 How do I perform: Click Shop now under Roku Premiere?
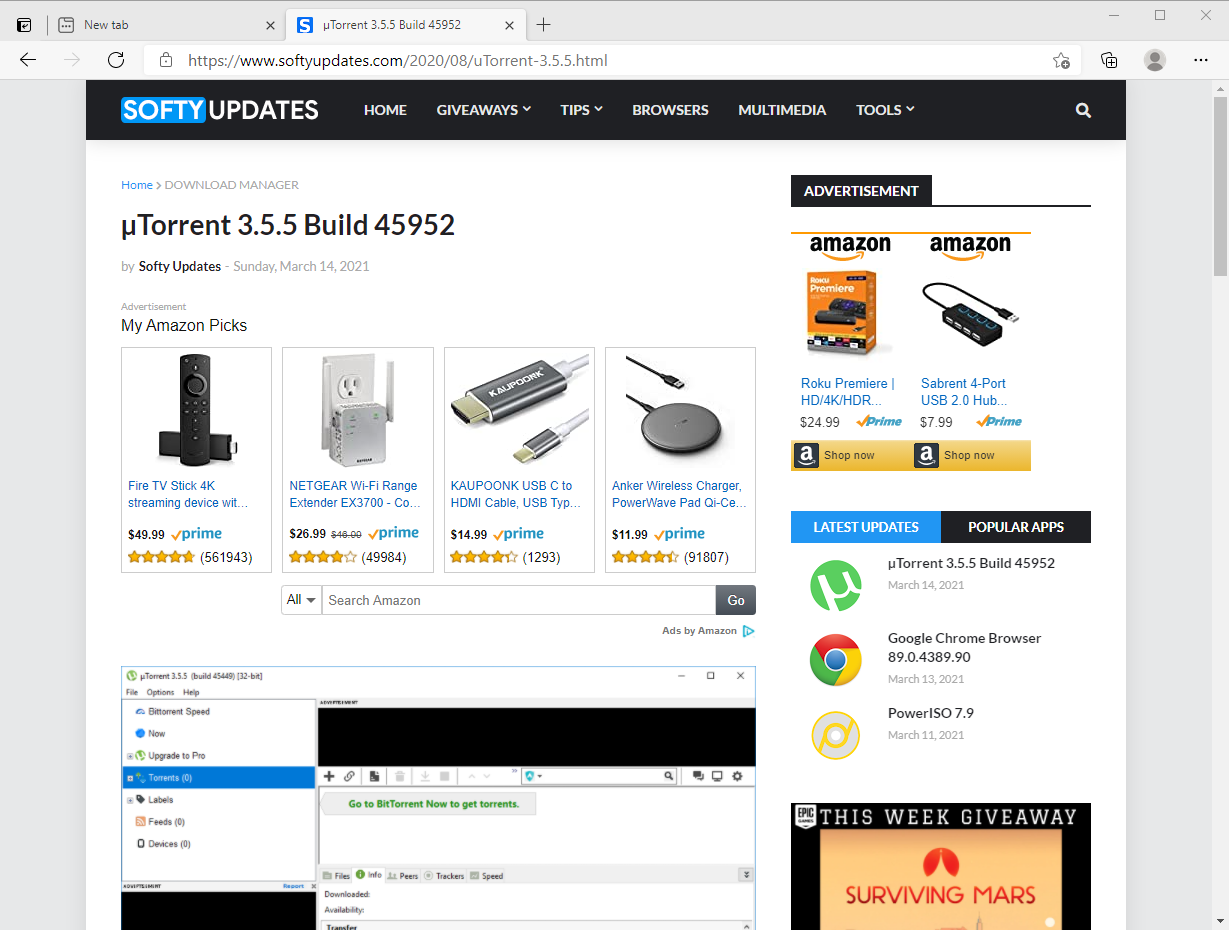(x=849, y=455)
